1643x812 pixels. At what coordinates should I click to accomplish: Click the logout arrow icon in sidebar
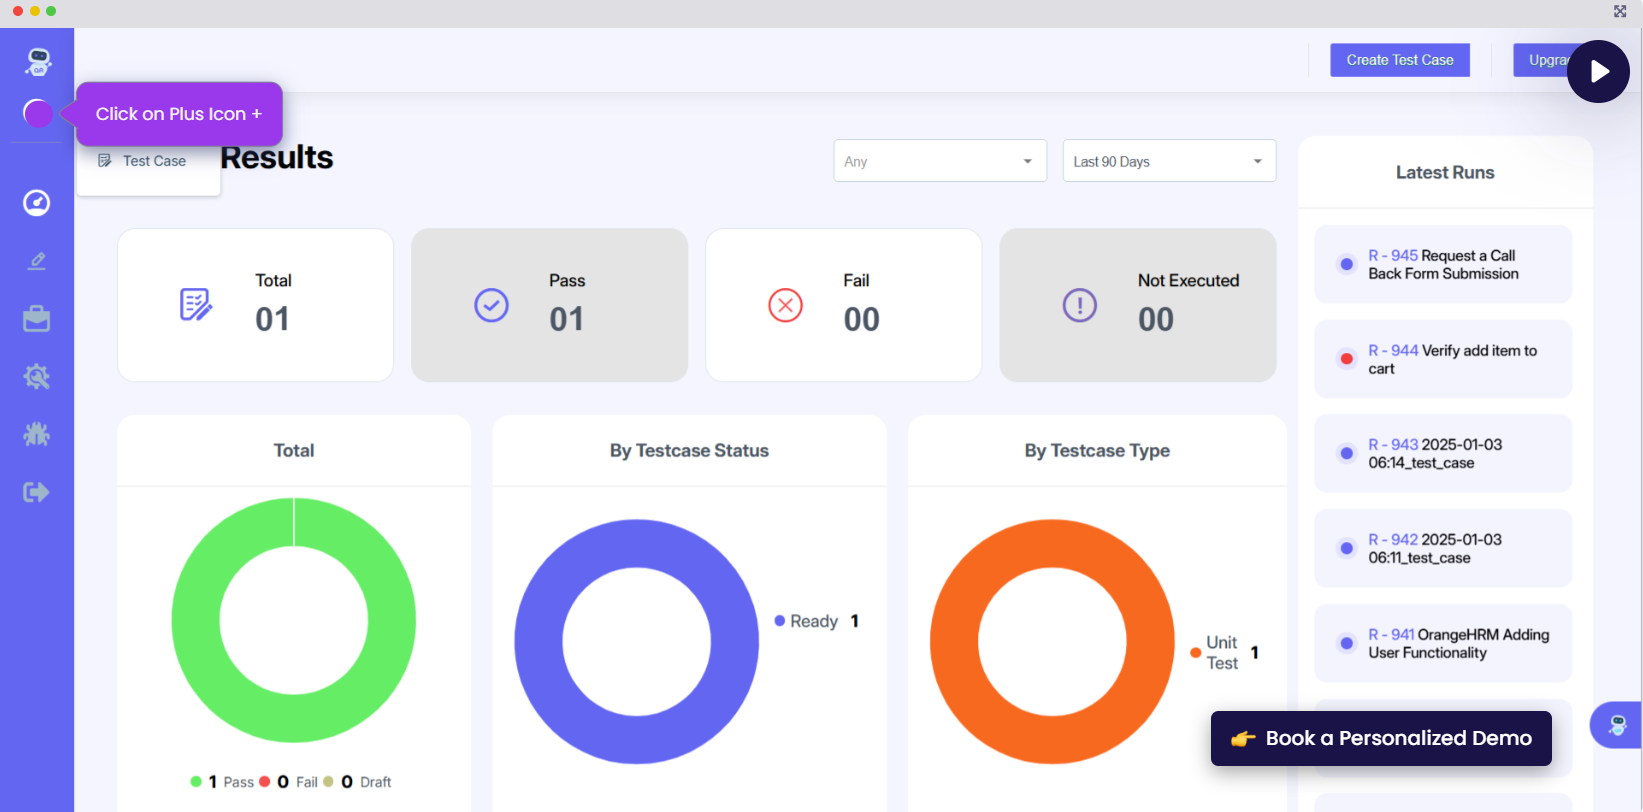(x=37, y=492)
